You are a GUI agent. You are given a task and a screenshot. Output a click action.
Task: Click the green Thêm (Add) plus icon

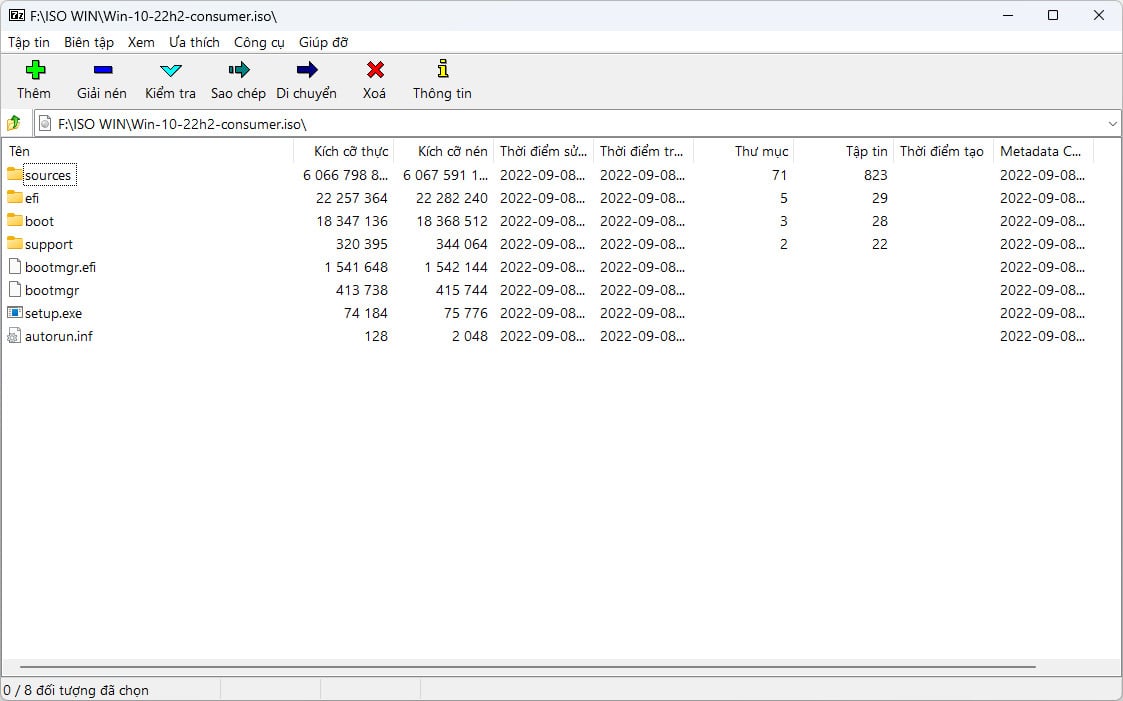coord(35,69)
